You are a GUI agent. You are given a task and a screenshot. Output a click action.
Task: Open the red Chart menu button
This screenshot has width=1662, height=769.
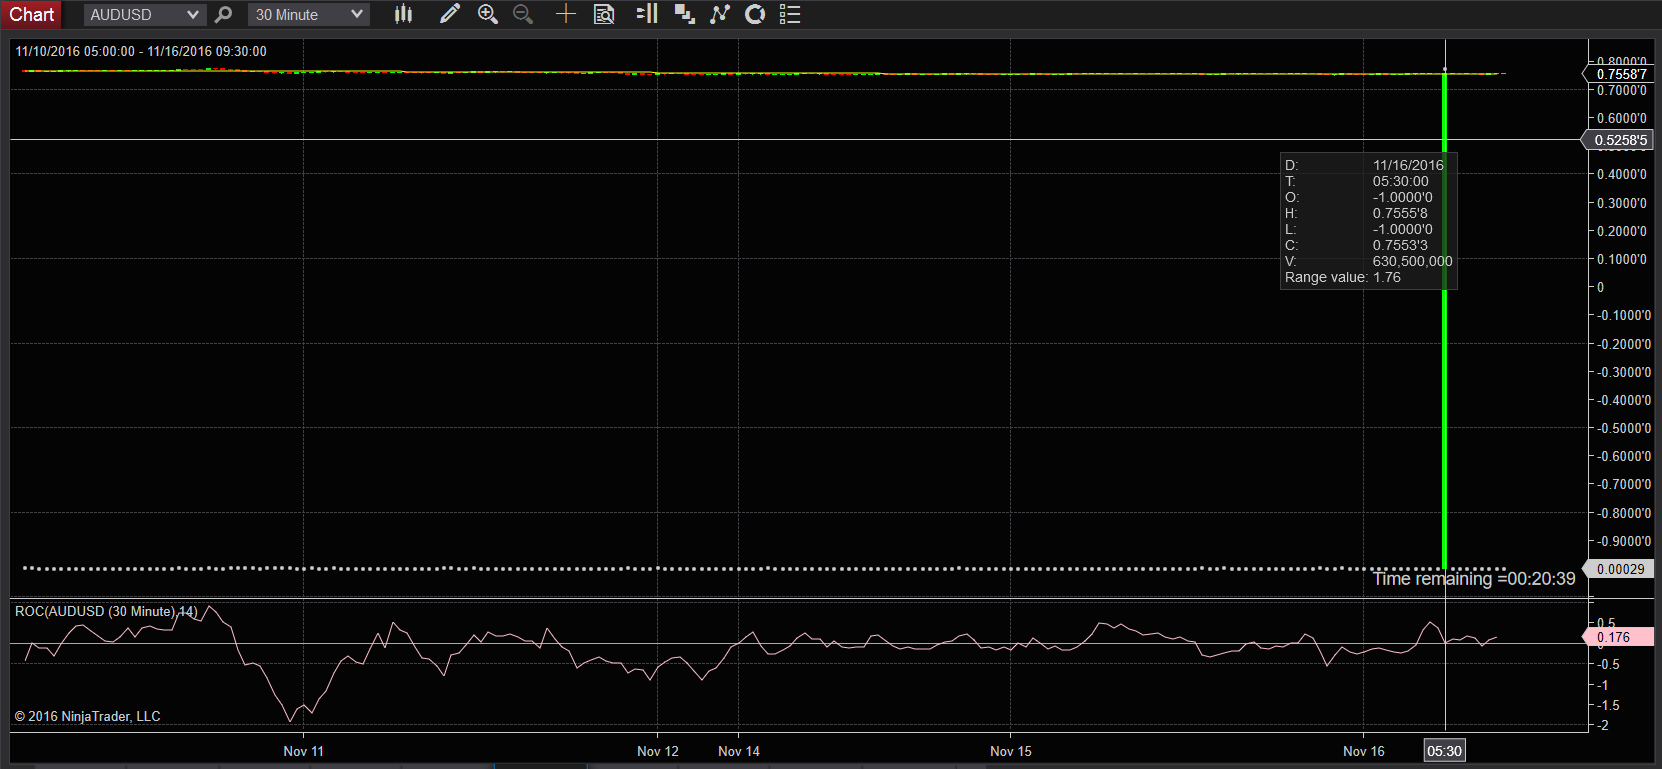32,14
